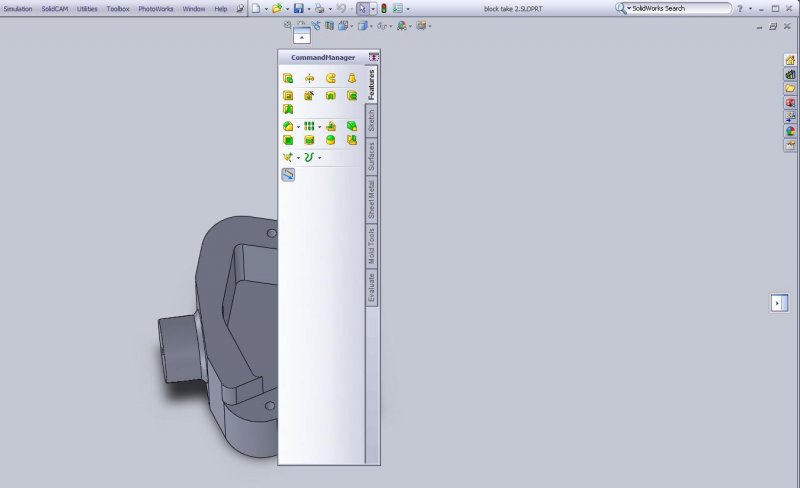
Task: Open the Options icon
Action: [397, 9]
